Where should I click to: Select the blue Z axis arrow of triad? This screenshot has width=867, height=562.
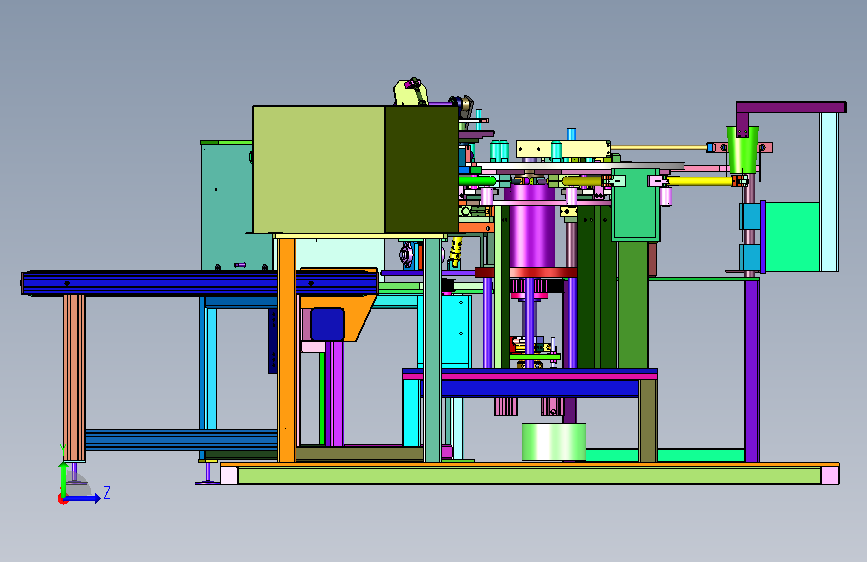pyautogui.click(x=83, y=498)
